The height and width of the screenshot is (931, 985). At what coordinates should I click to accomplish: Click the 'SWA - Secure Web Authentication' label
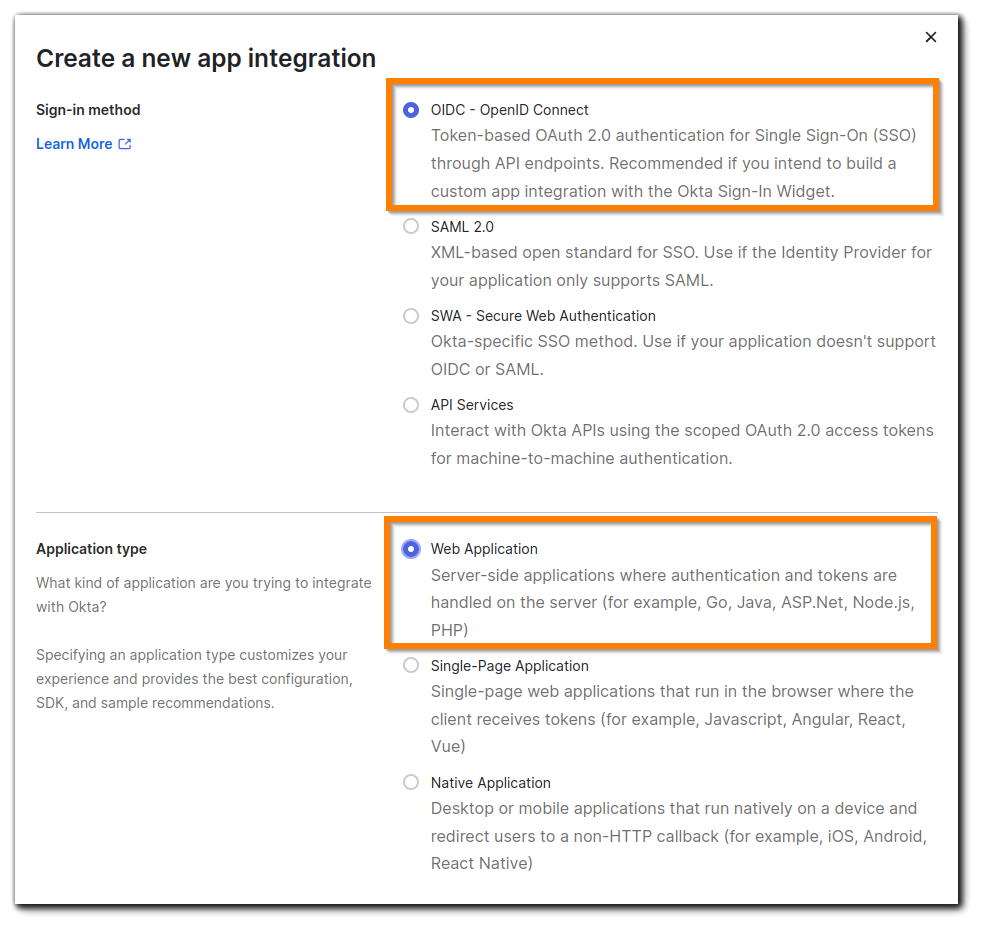(543, 316)
